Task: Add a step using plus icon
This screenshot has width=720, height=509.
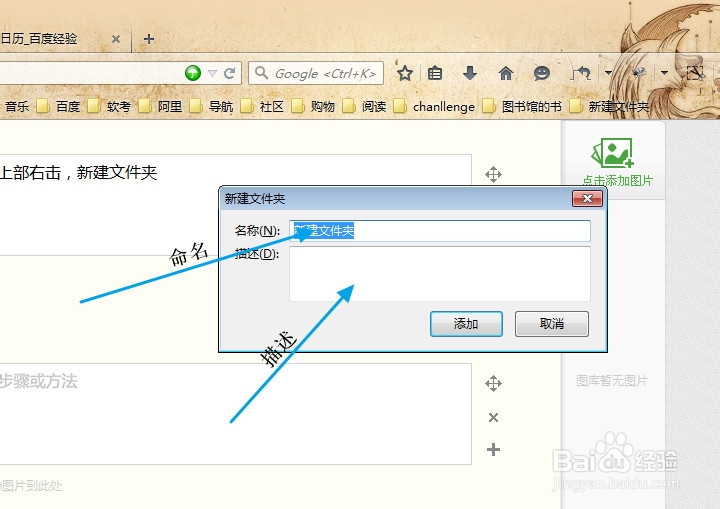Action: click(x=493, y=449)
